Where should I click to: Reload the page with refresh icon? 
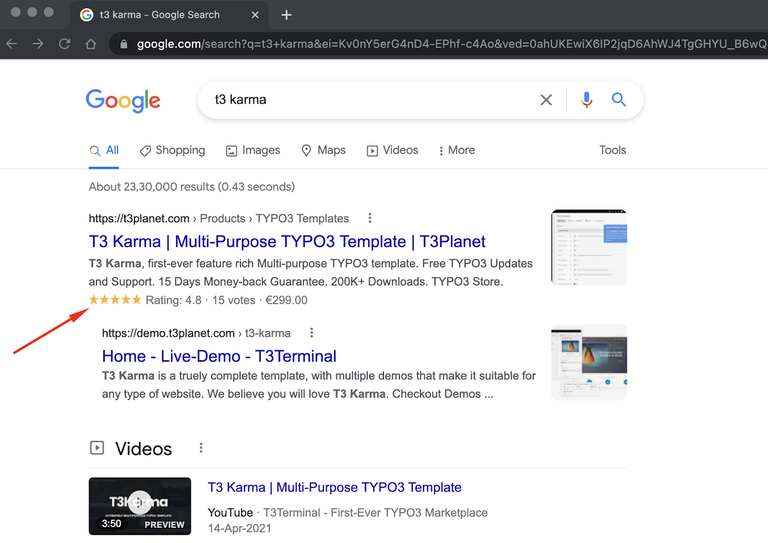[x=64, y=44]
